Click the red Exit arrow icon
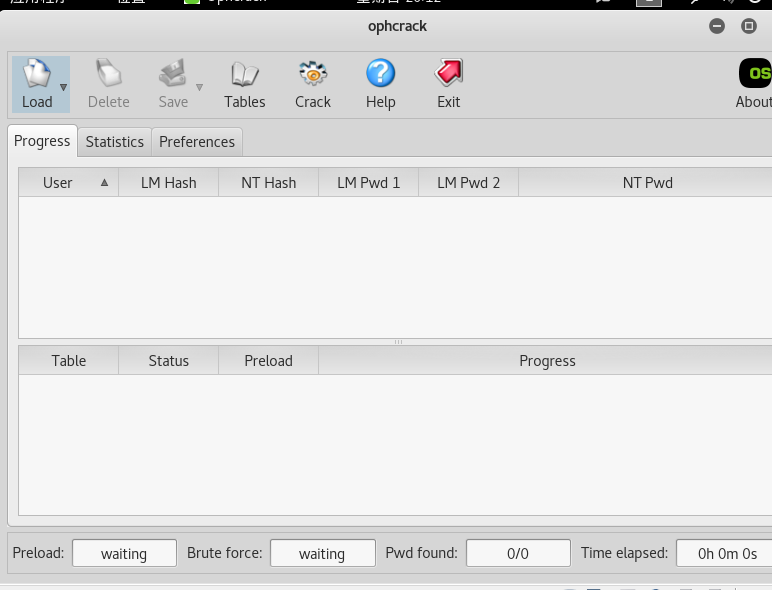Screen dimensions: 772x590 click(x=449, y=73)
